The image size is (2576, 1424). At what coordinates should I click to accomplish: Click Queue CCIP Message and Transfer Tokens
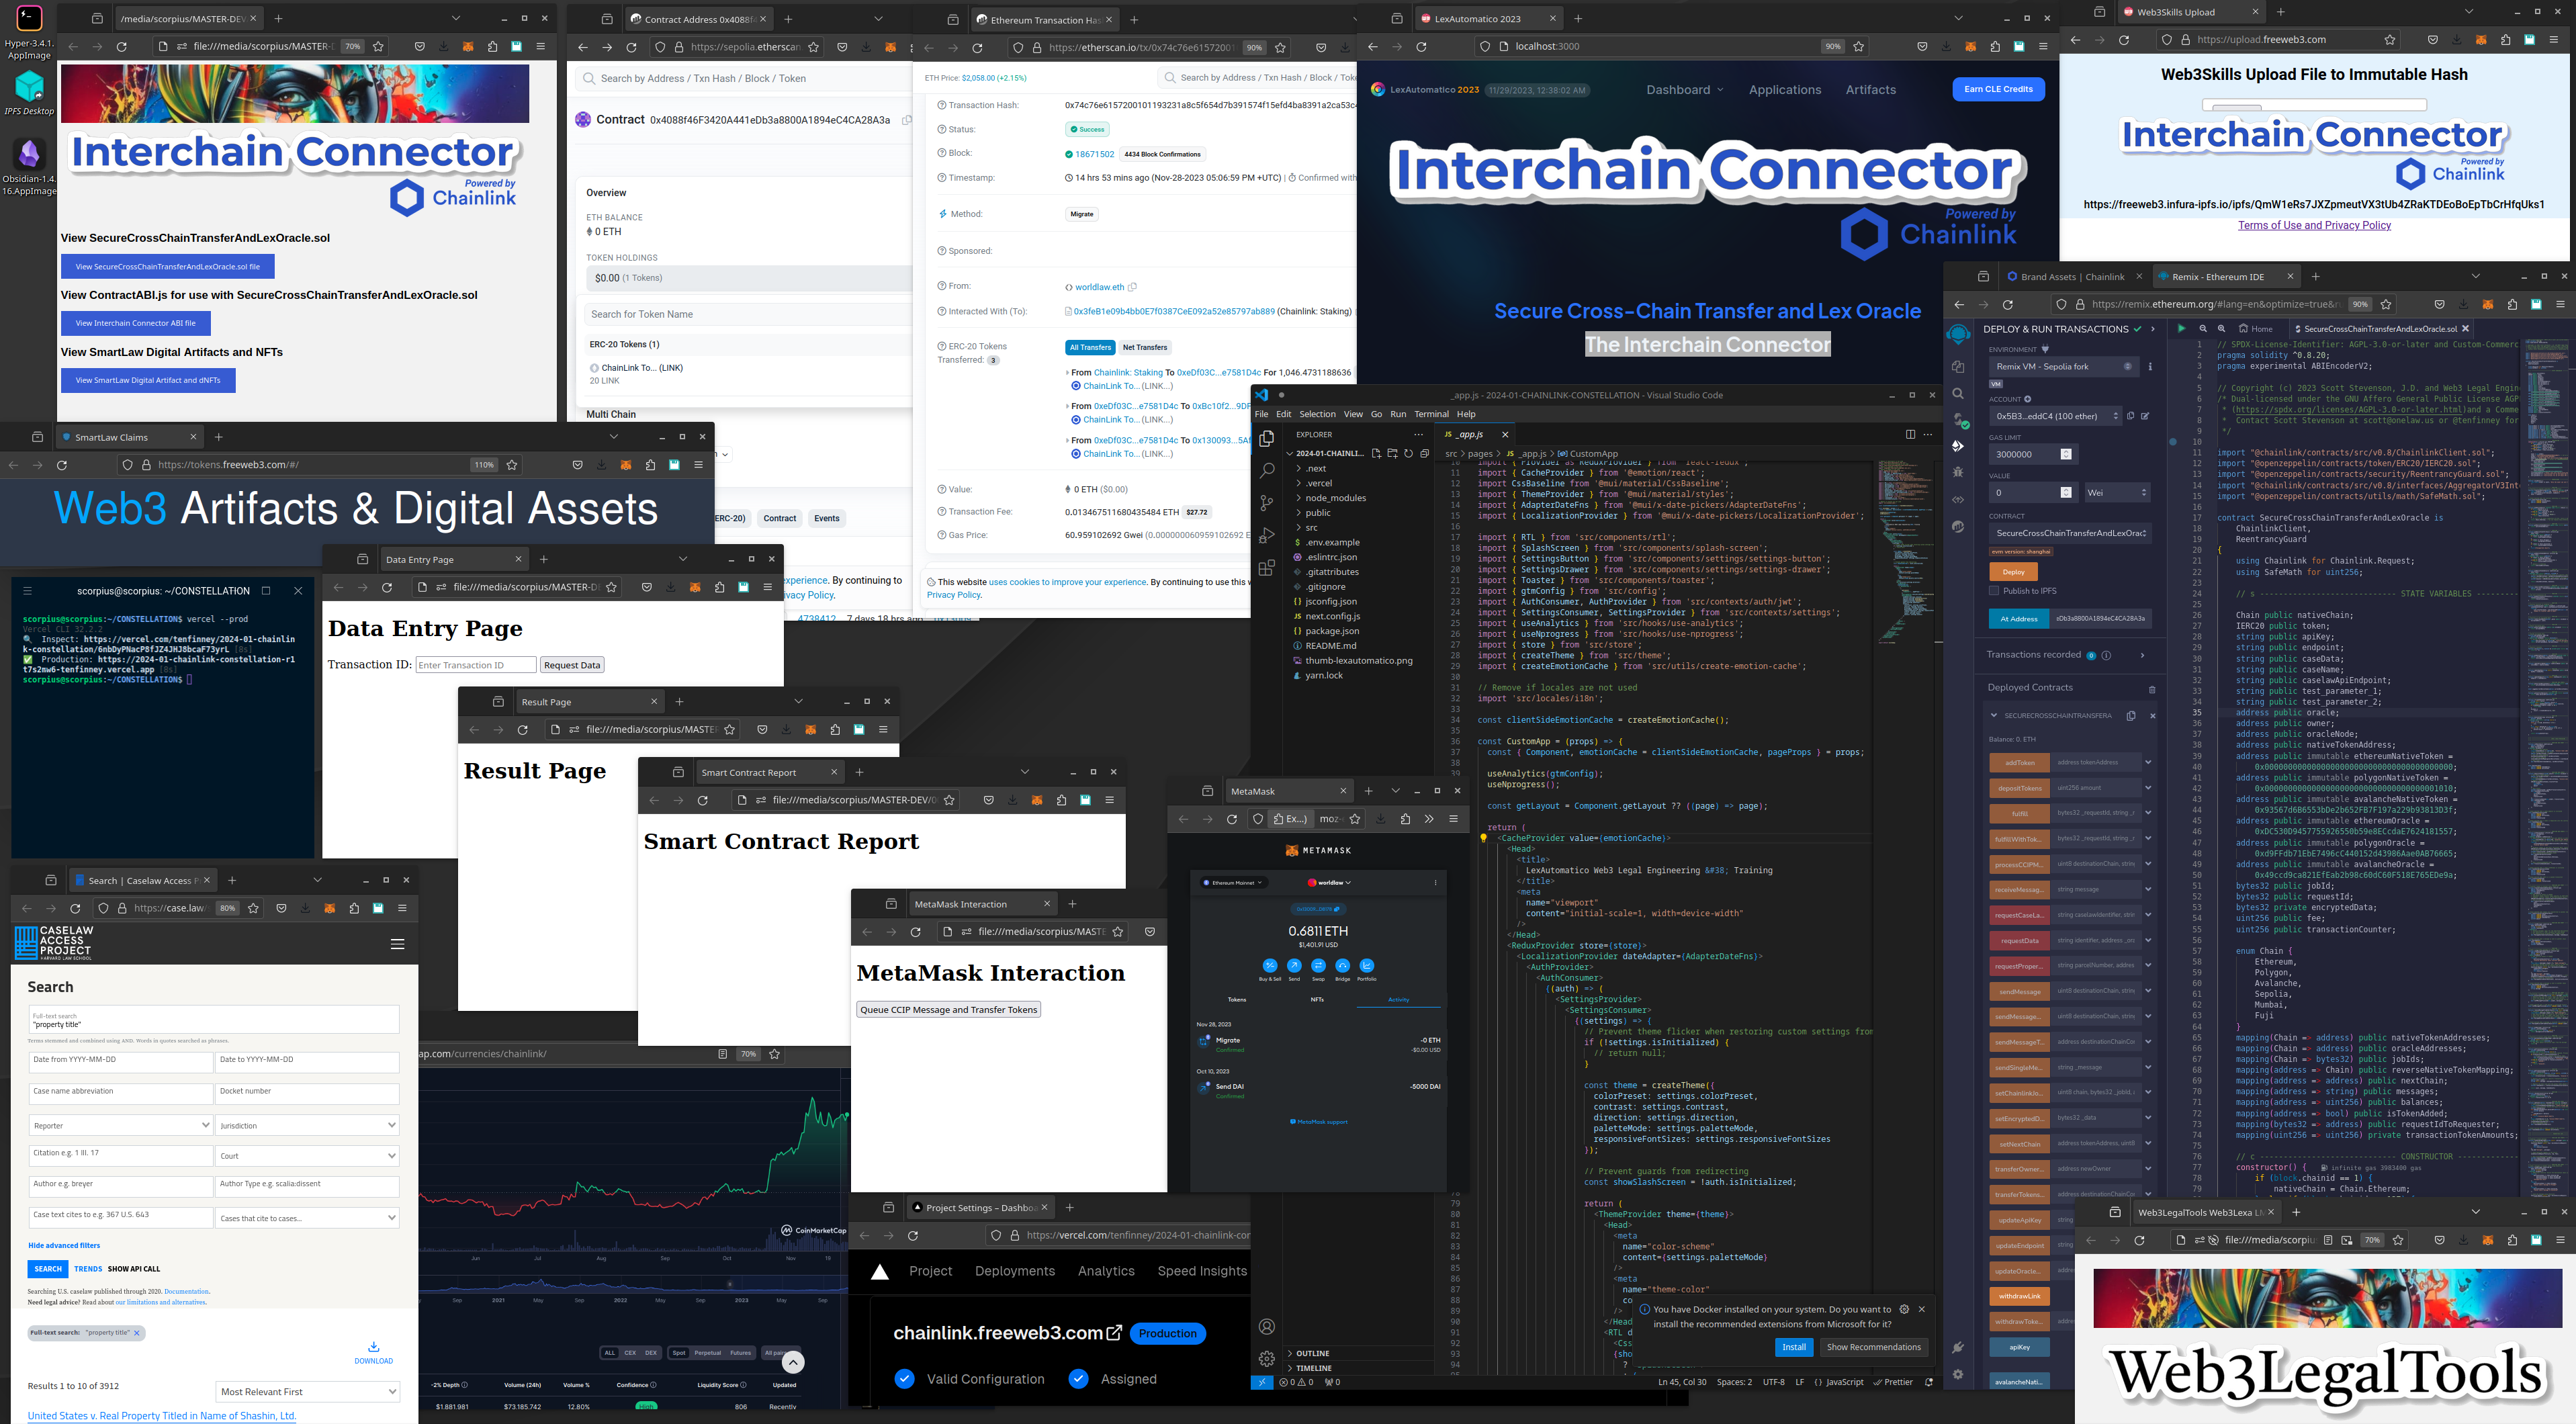(948, 1010)
